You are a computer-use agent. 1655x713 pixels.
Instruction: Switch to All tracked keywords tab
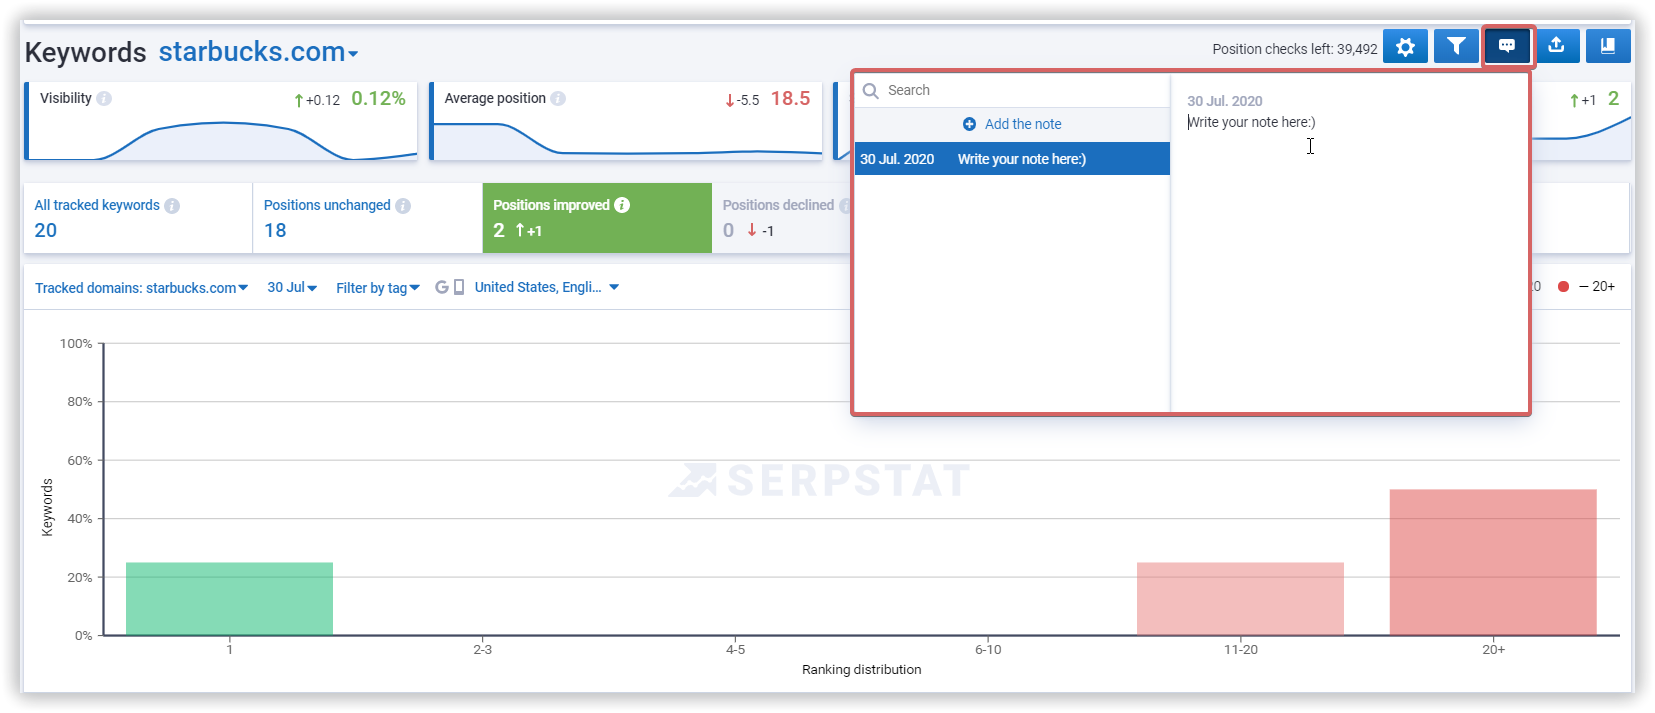[x=138, y=218]
